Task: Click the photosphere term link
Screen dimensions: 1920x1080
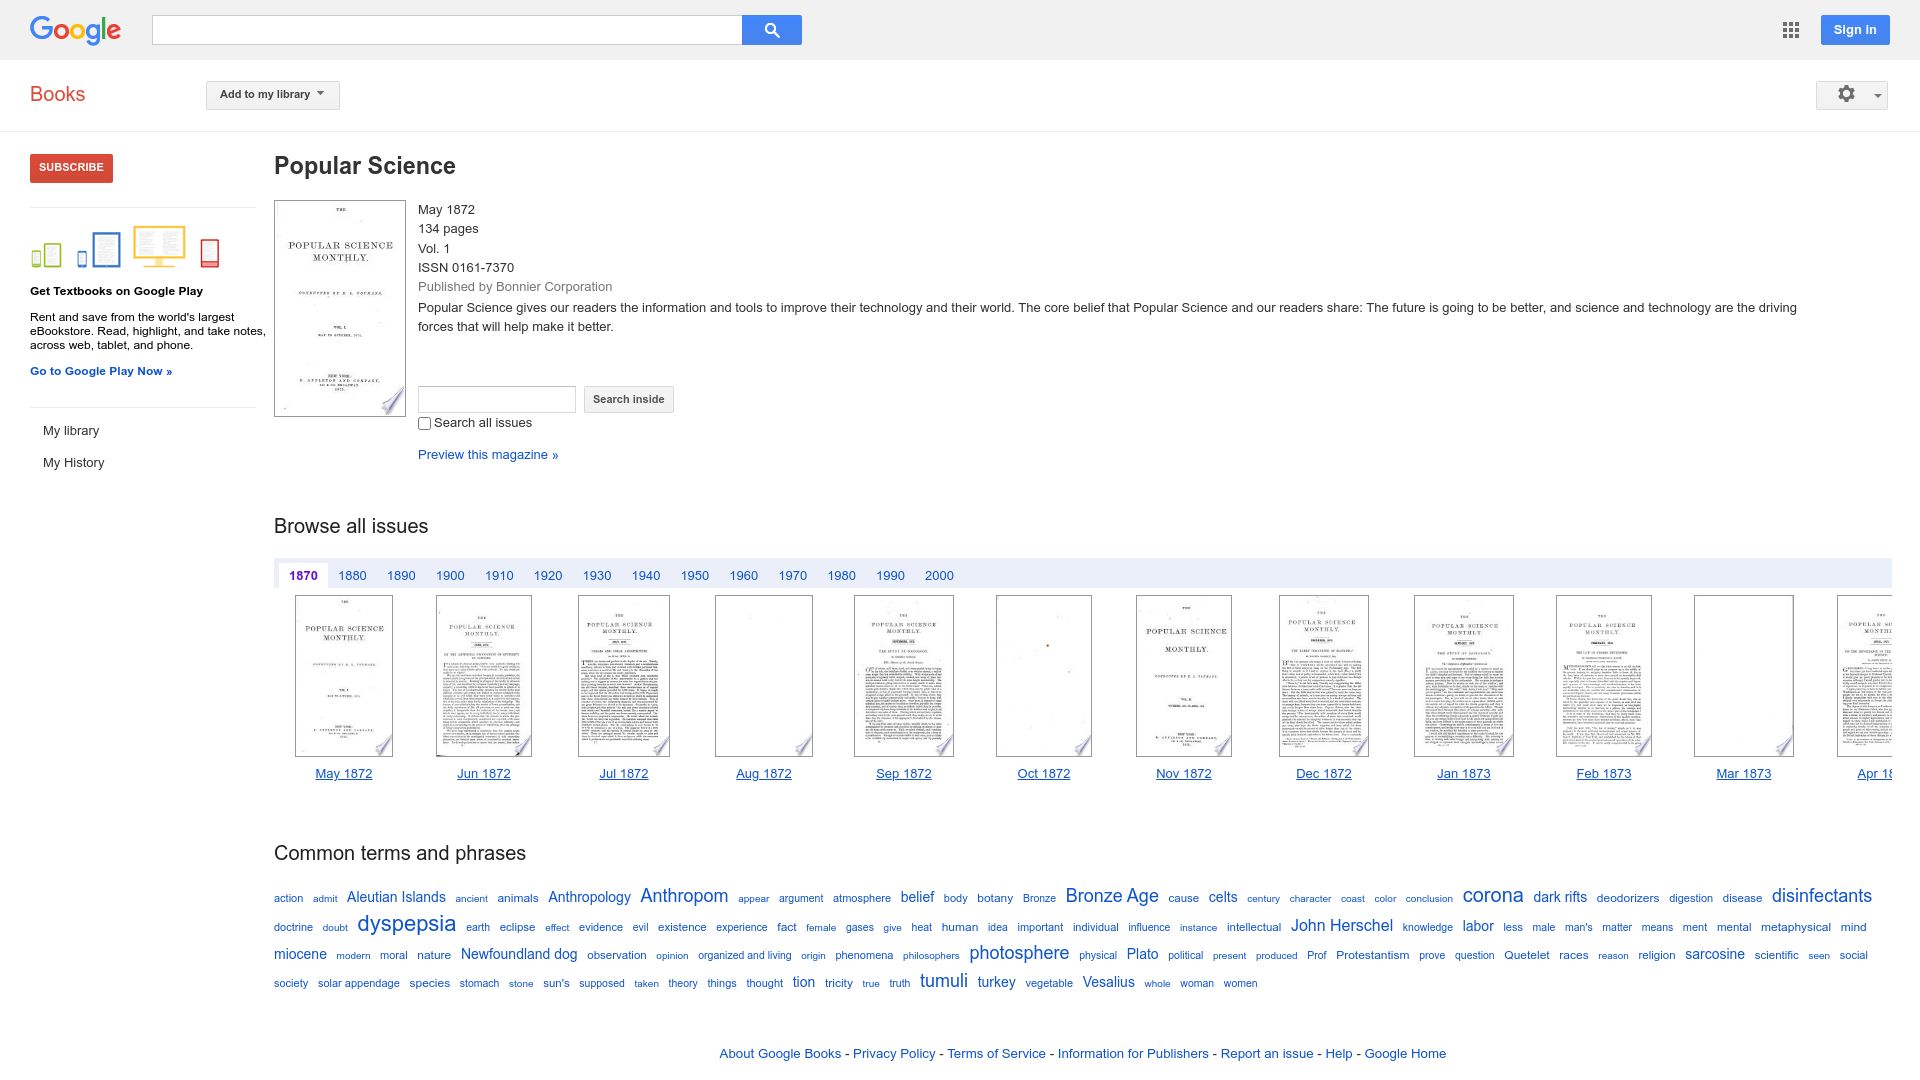Action: [x=1019, y=953]
